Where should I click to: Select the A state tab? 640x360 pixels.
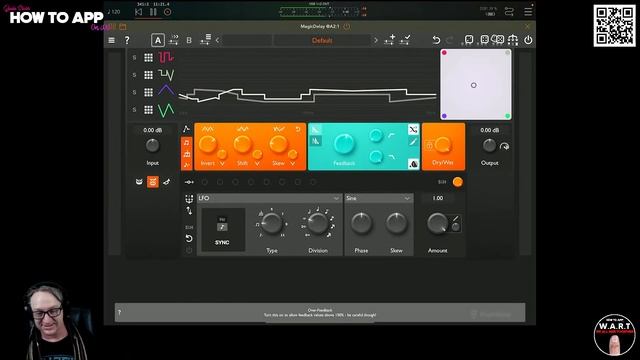click(x=158, y=40)
